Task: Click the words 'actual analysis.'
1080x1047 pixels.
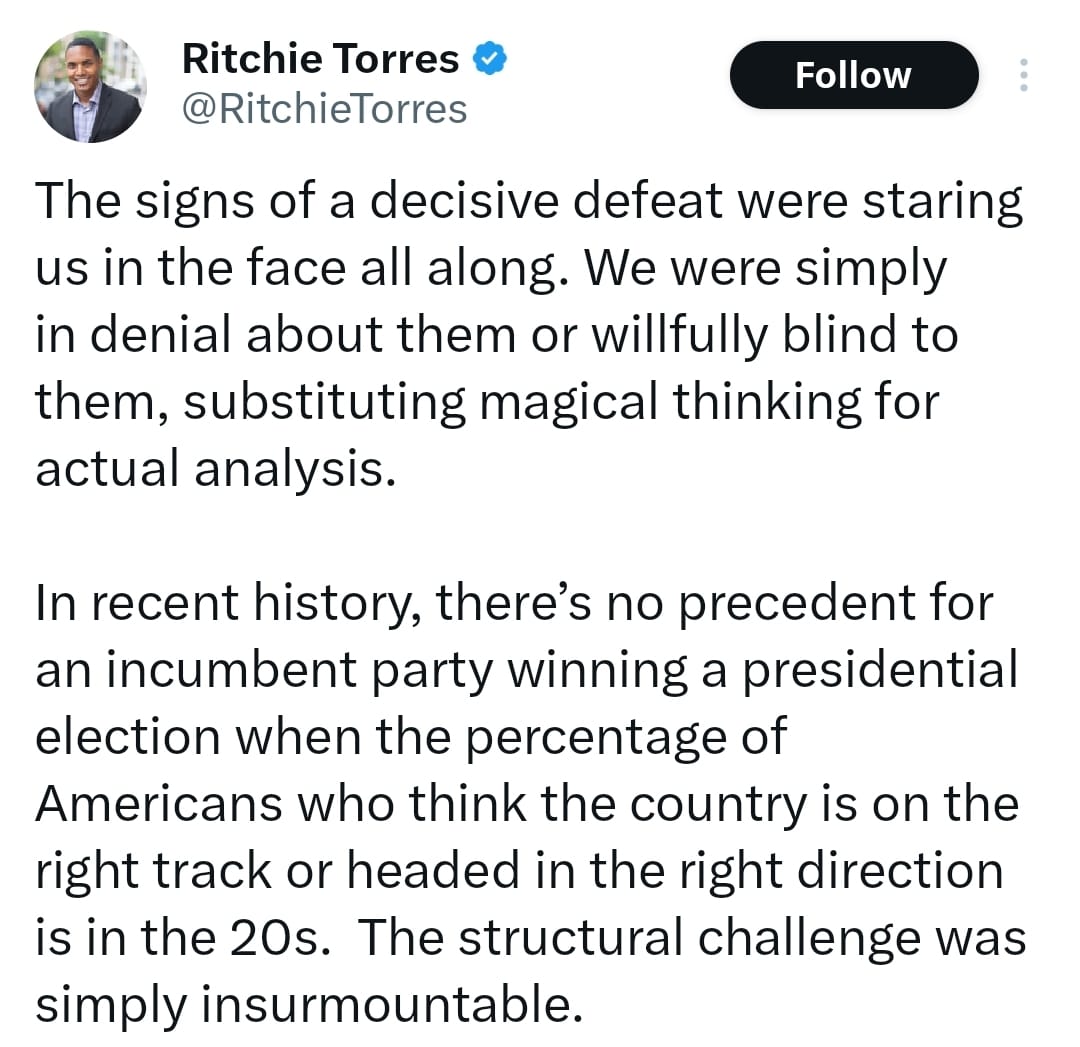Action: [x=210, y=469]
